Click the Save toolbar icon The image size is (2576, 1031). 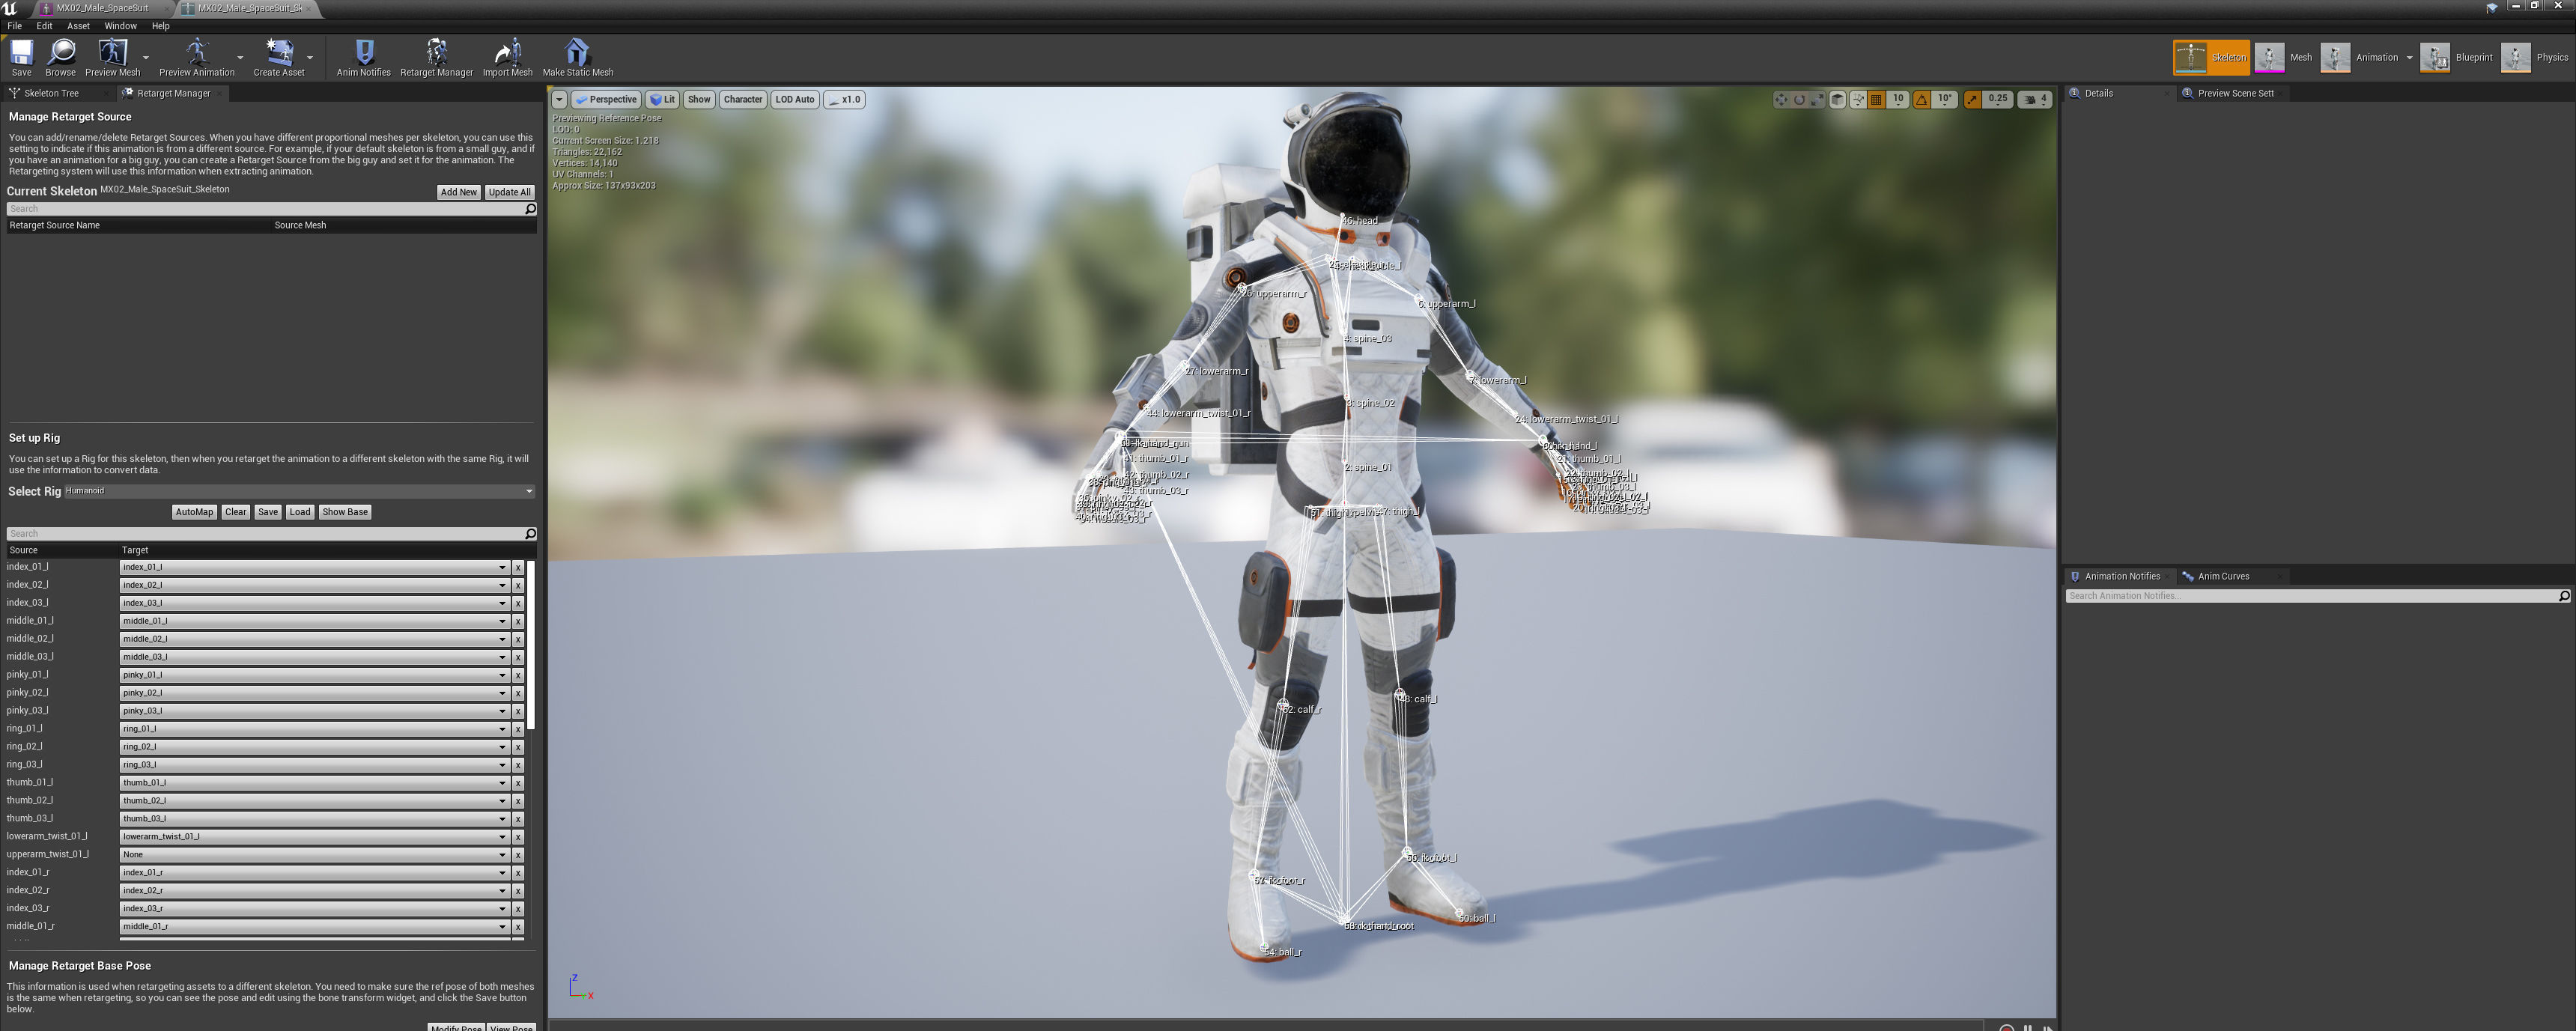(x=21, y=52)
